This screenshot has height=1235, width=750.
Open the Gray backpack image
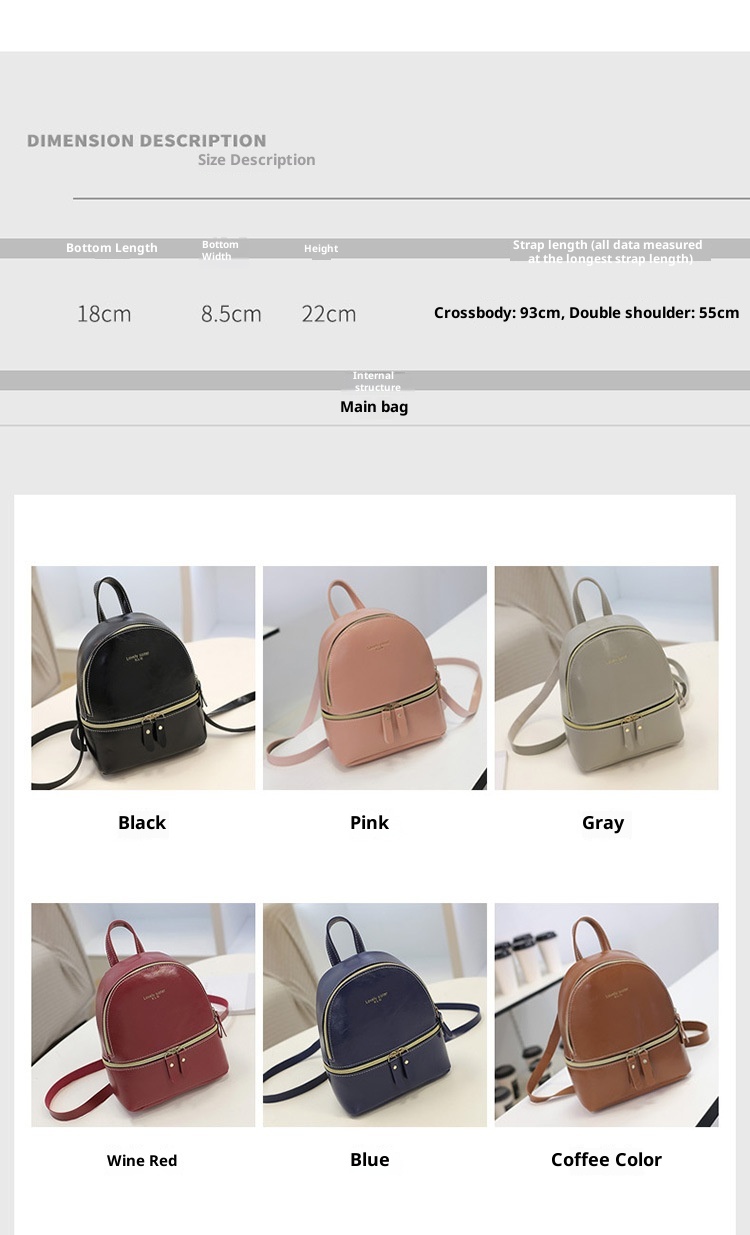[606, 678]
